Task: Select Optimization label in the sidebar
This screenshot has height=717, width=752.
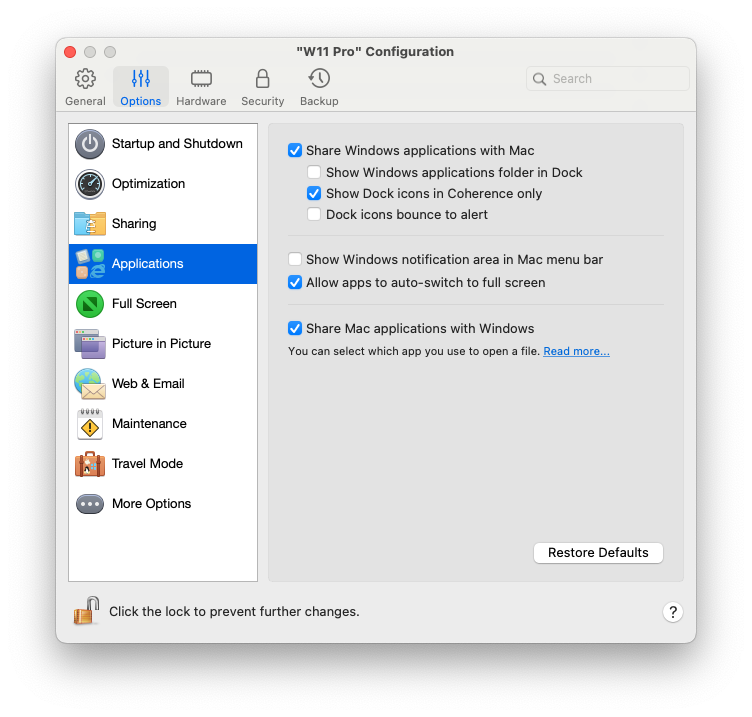Action: pyautogui.click(x=148, y=184)
